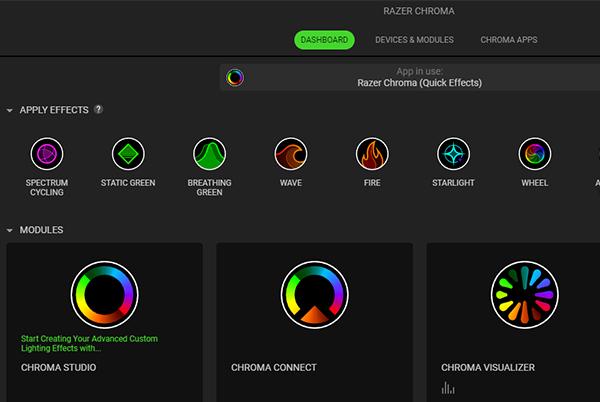Open the Chroma Apps tab
This screenshot has width=600, height=402.
pos(509,40)
